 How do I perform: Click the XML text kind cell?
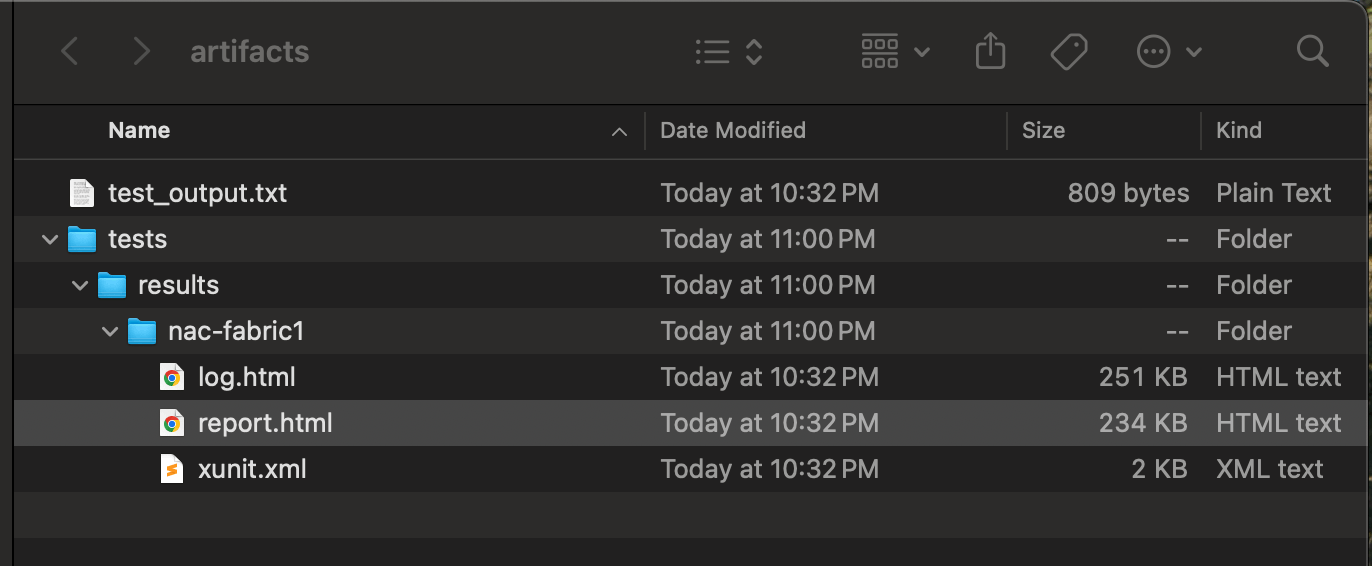pos(1270,469)
